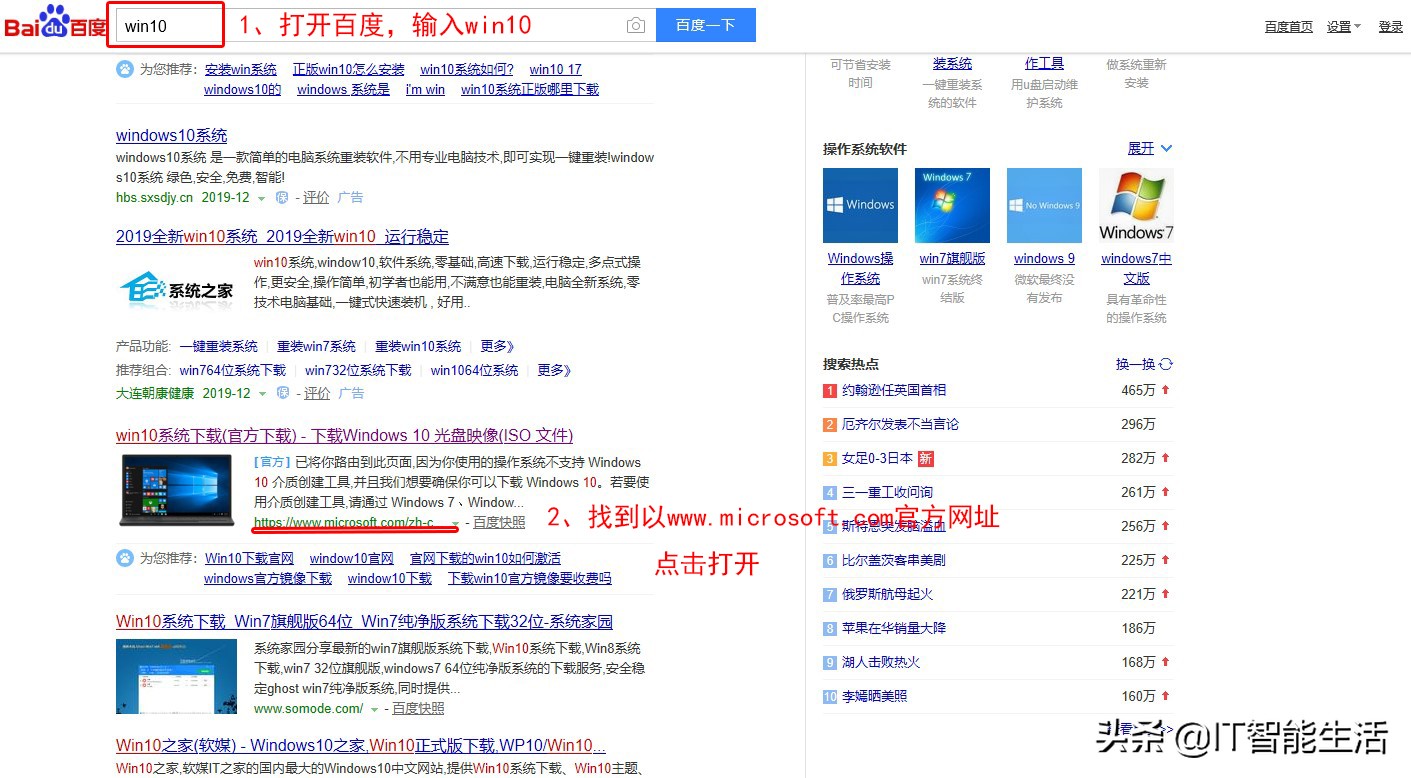Expand the 操作系统软件 panel via 展开
The width and height of the screenshot is (1411, 778).
1143,148
